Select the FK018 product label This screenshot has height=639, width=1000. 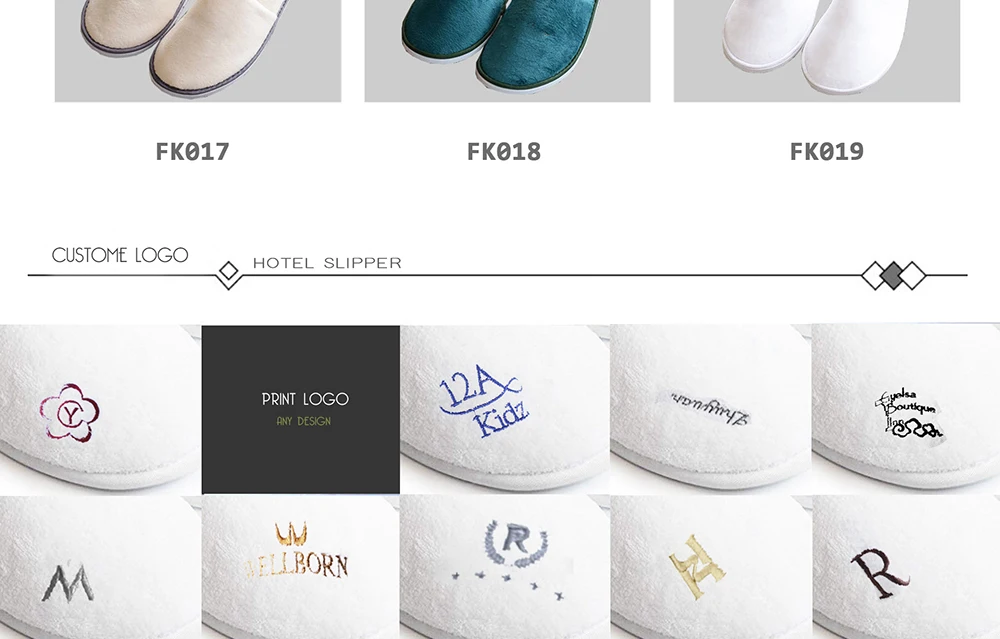click(503, 152)
